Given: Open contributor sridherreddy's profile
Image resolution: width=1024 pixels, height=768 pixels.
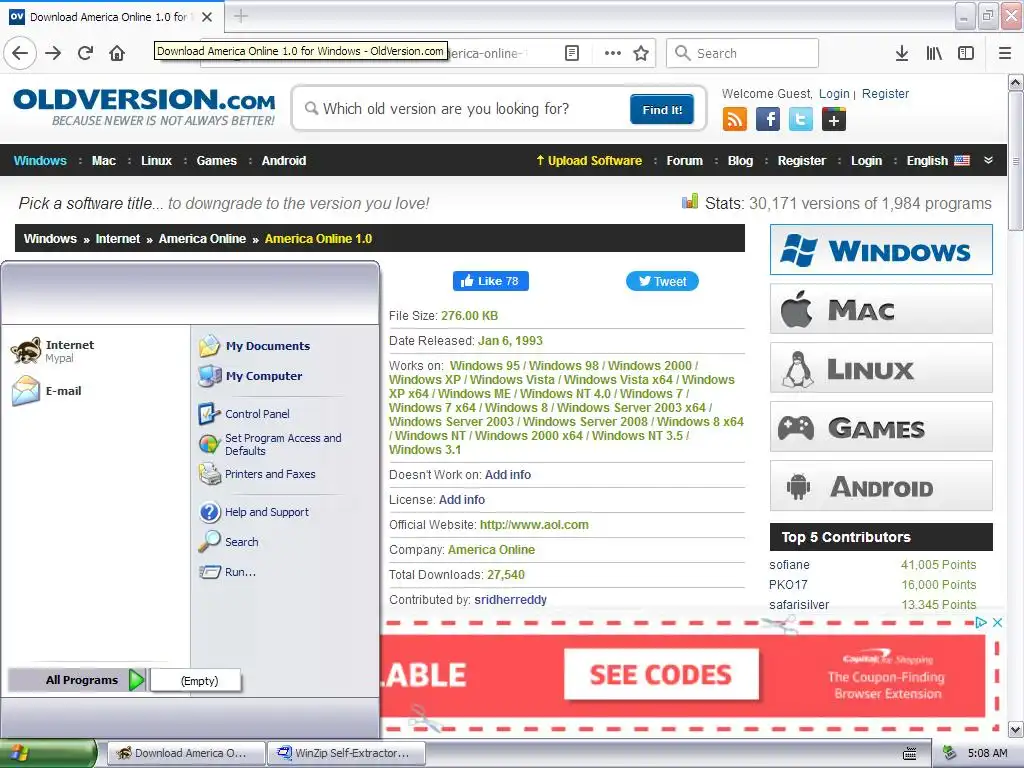Looking at the screenshot, I should tap(511, 600).
